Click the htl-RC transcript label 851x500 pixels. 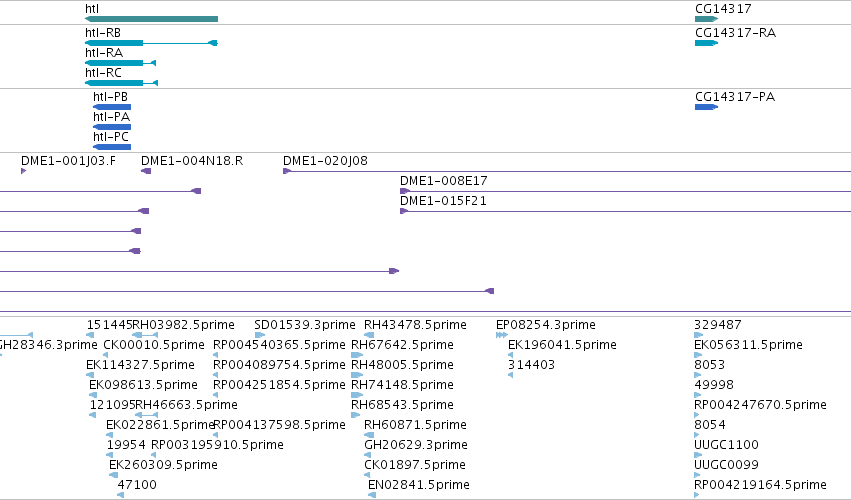tap(104, 73)
